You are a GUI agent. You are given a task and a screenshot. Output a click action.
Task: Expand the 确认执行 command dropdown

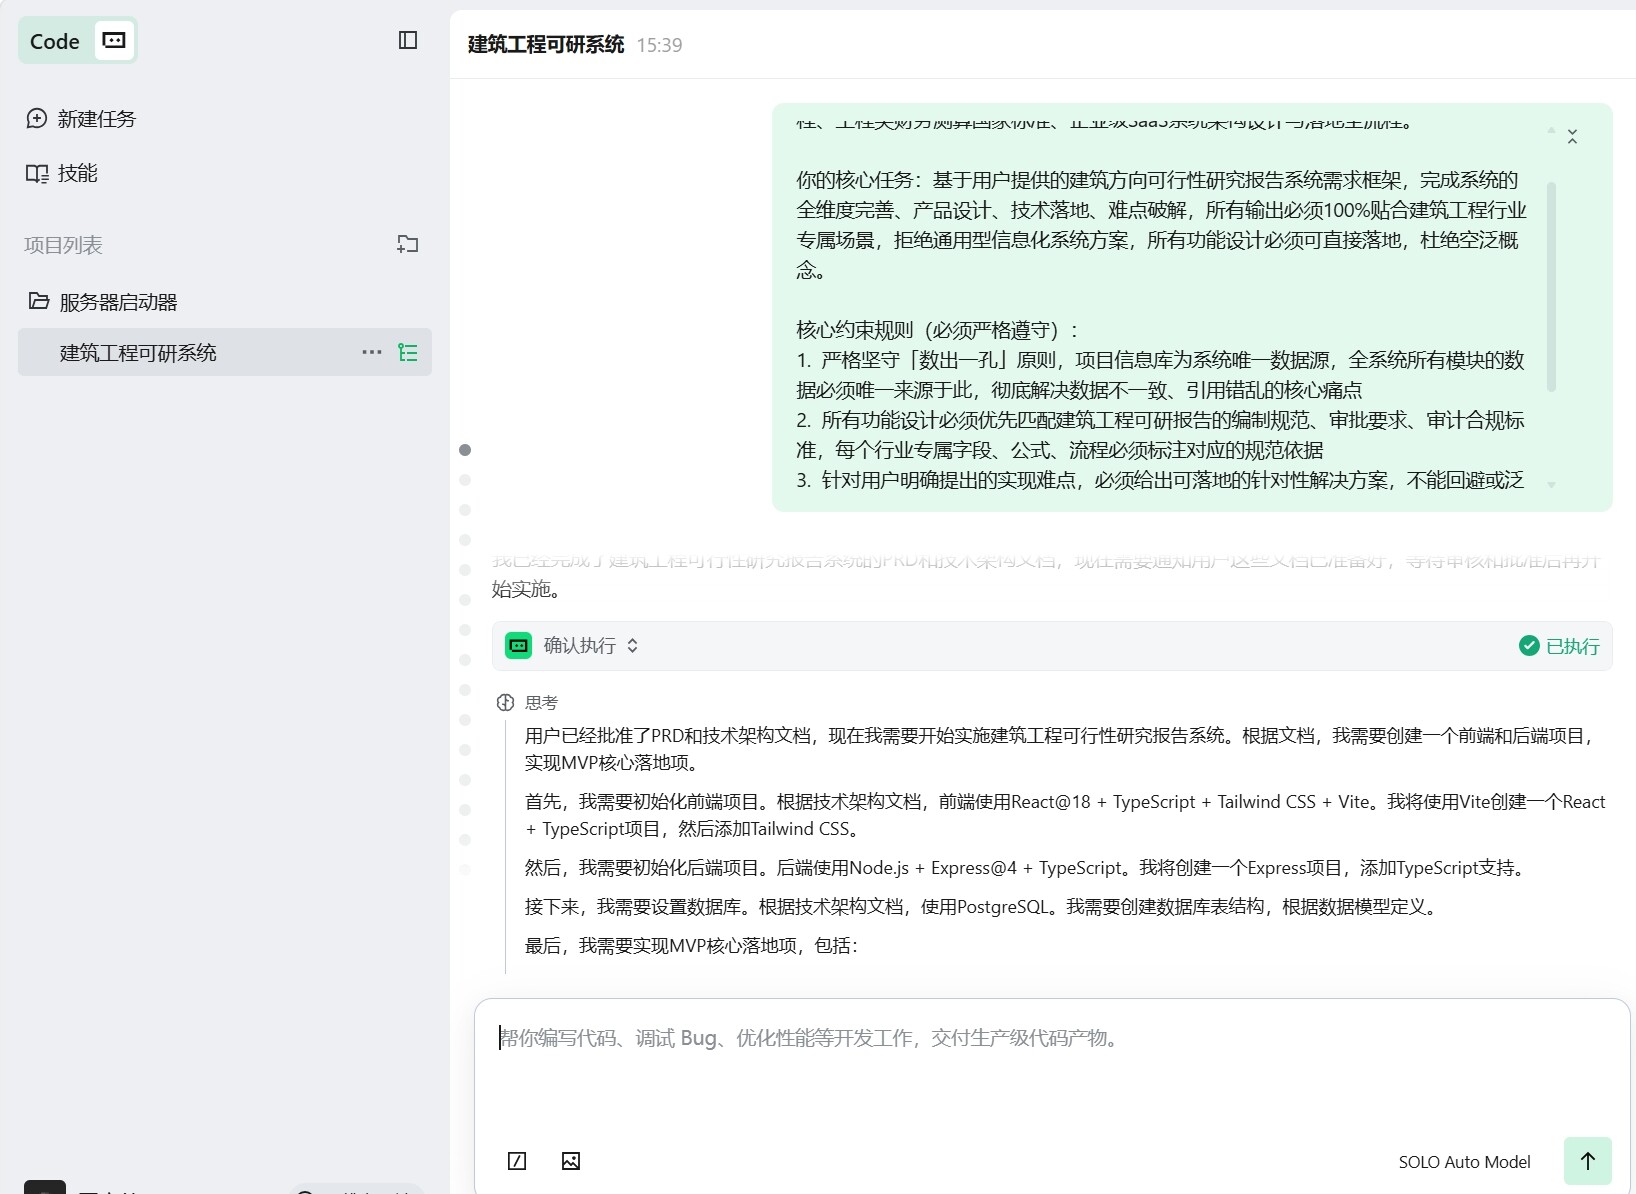pyautogui.click(x=633, y=645)
